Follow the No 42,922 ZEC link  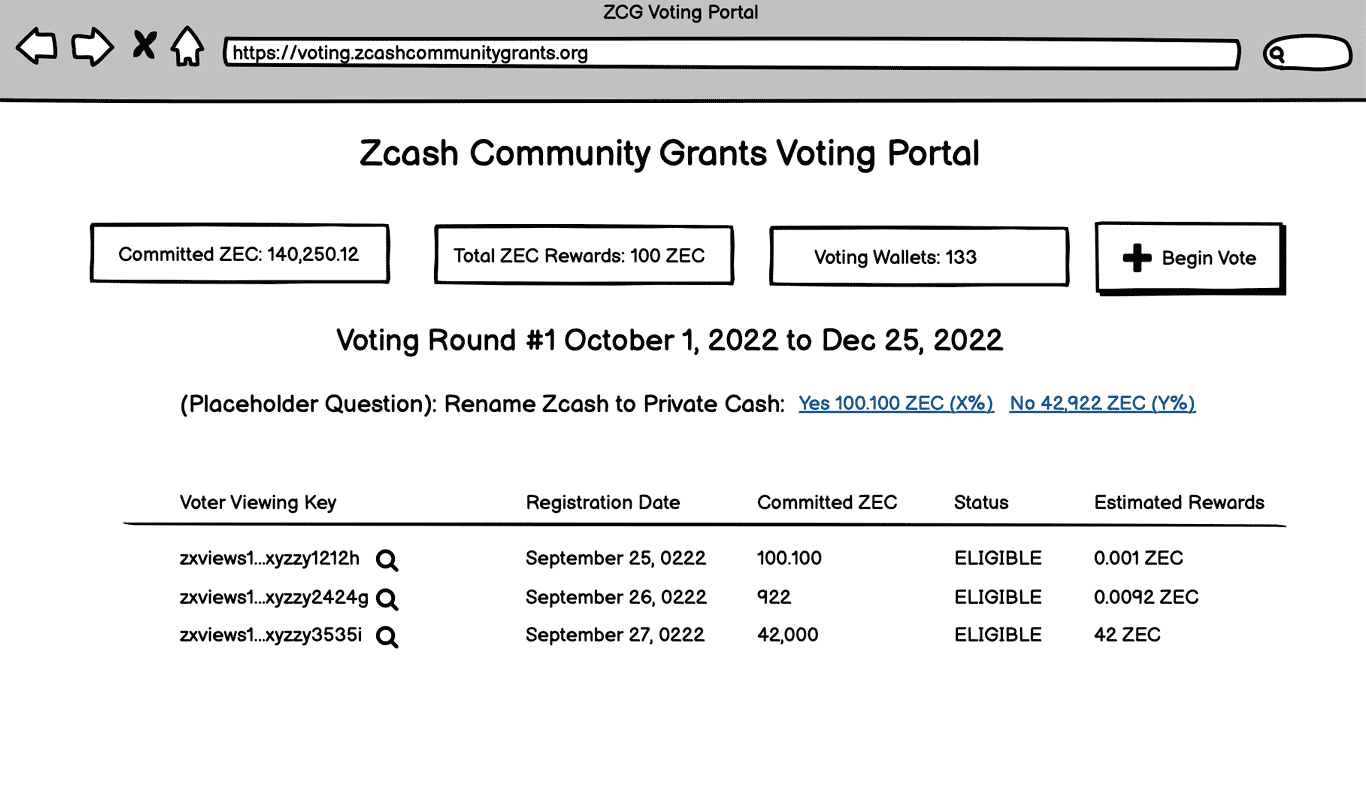tap(1101, 403)
